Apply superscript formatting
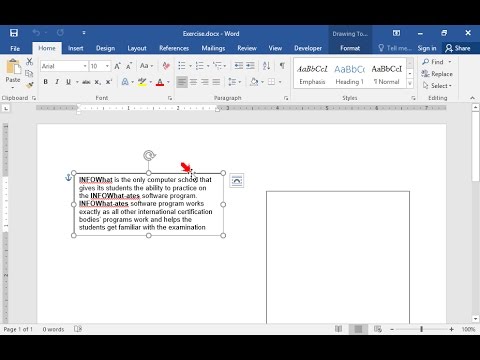 (109, 82)
